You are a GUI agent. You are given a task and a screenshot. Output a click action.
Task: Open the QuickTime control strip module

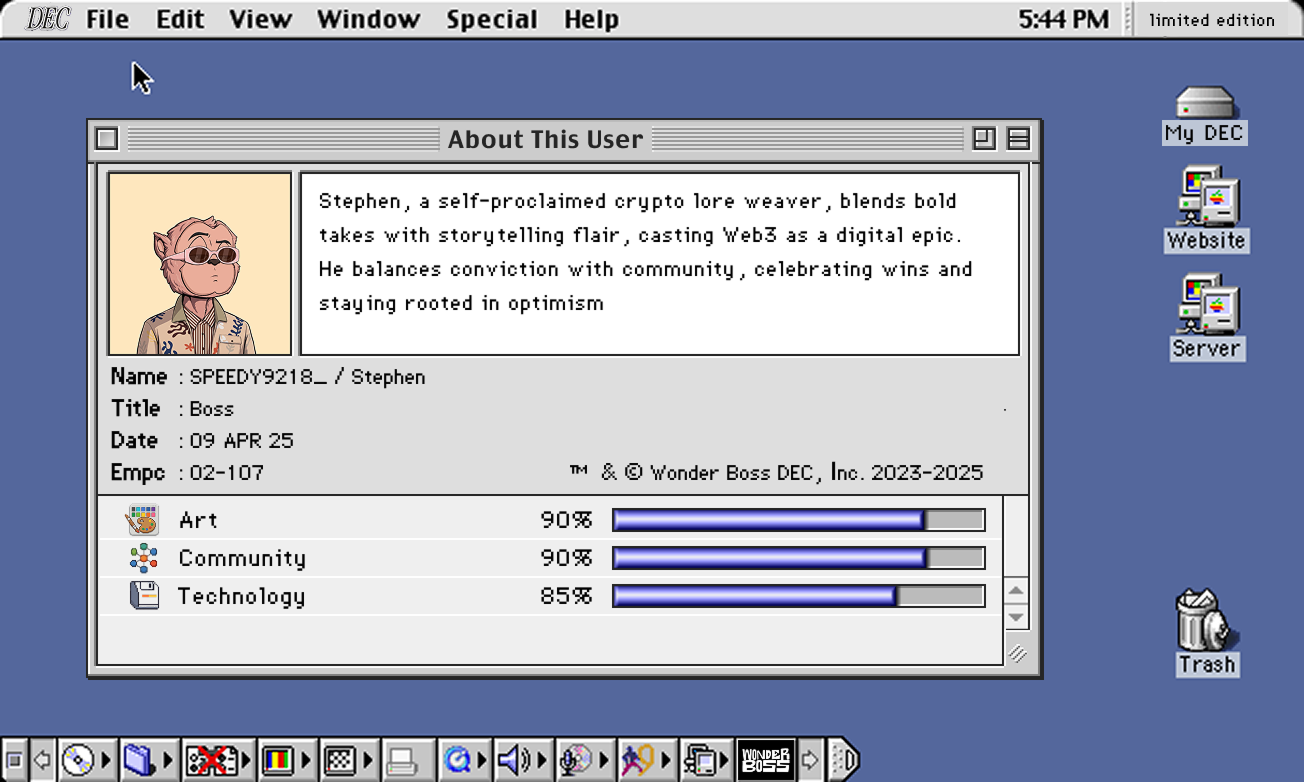point(465,761)
